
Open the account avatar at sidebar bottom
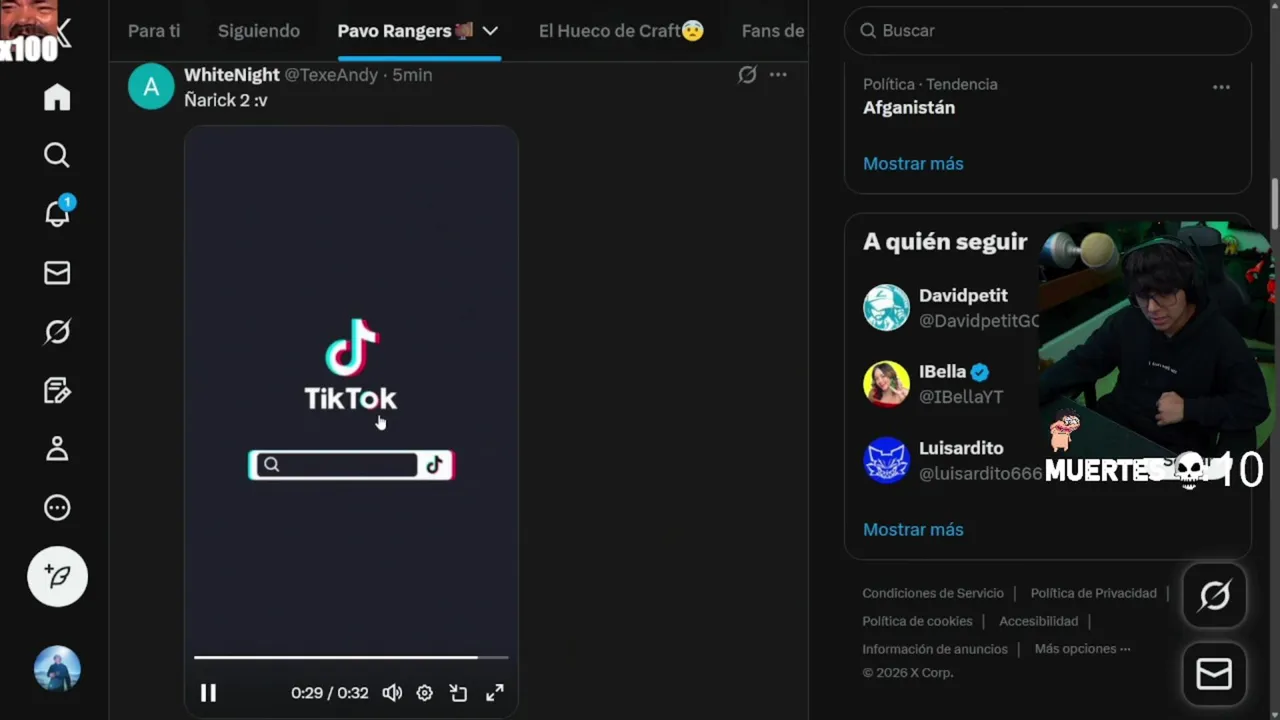(x=57, y=669)
